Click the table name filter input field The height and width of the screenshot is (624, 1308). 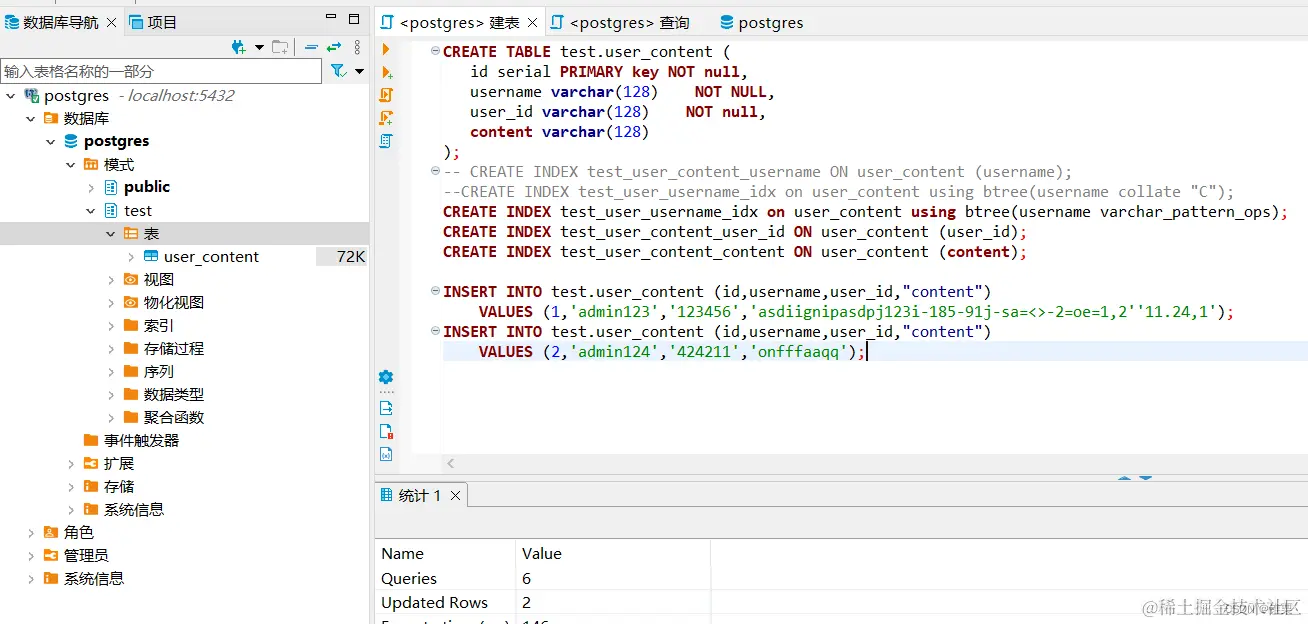[x=161, y=71]
